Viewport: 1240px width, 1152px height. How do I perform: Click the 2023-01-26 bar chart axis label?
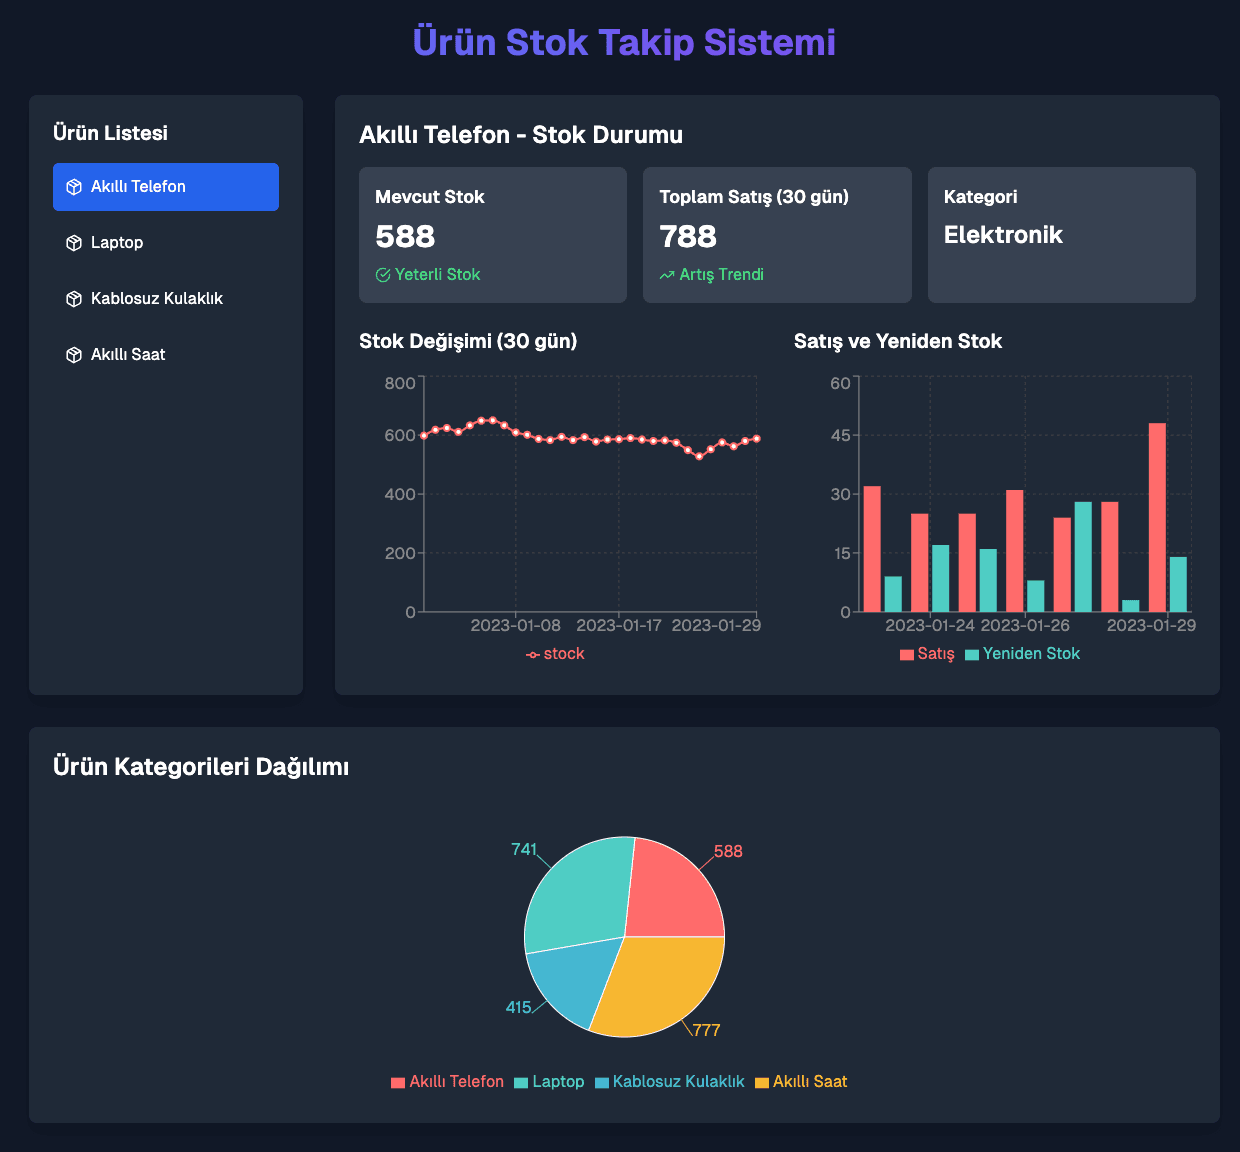point(1025,626)
